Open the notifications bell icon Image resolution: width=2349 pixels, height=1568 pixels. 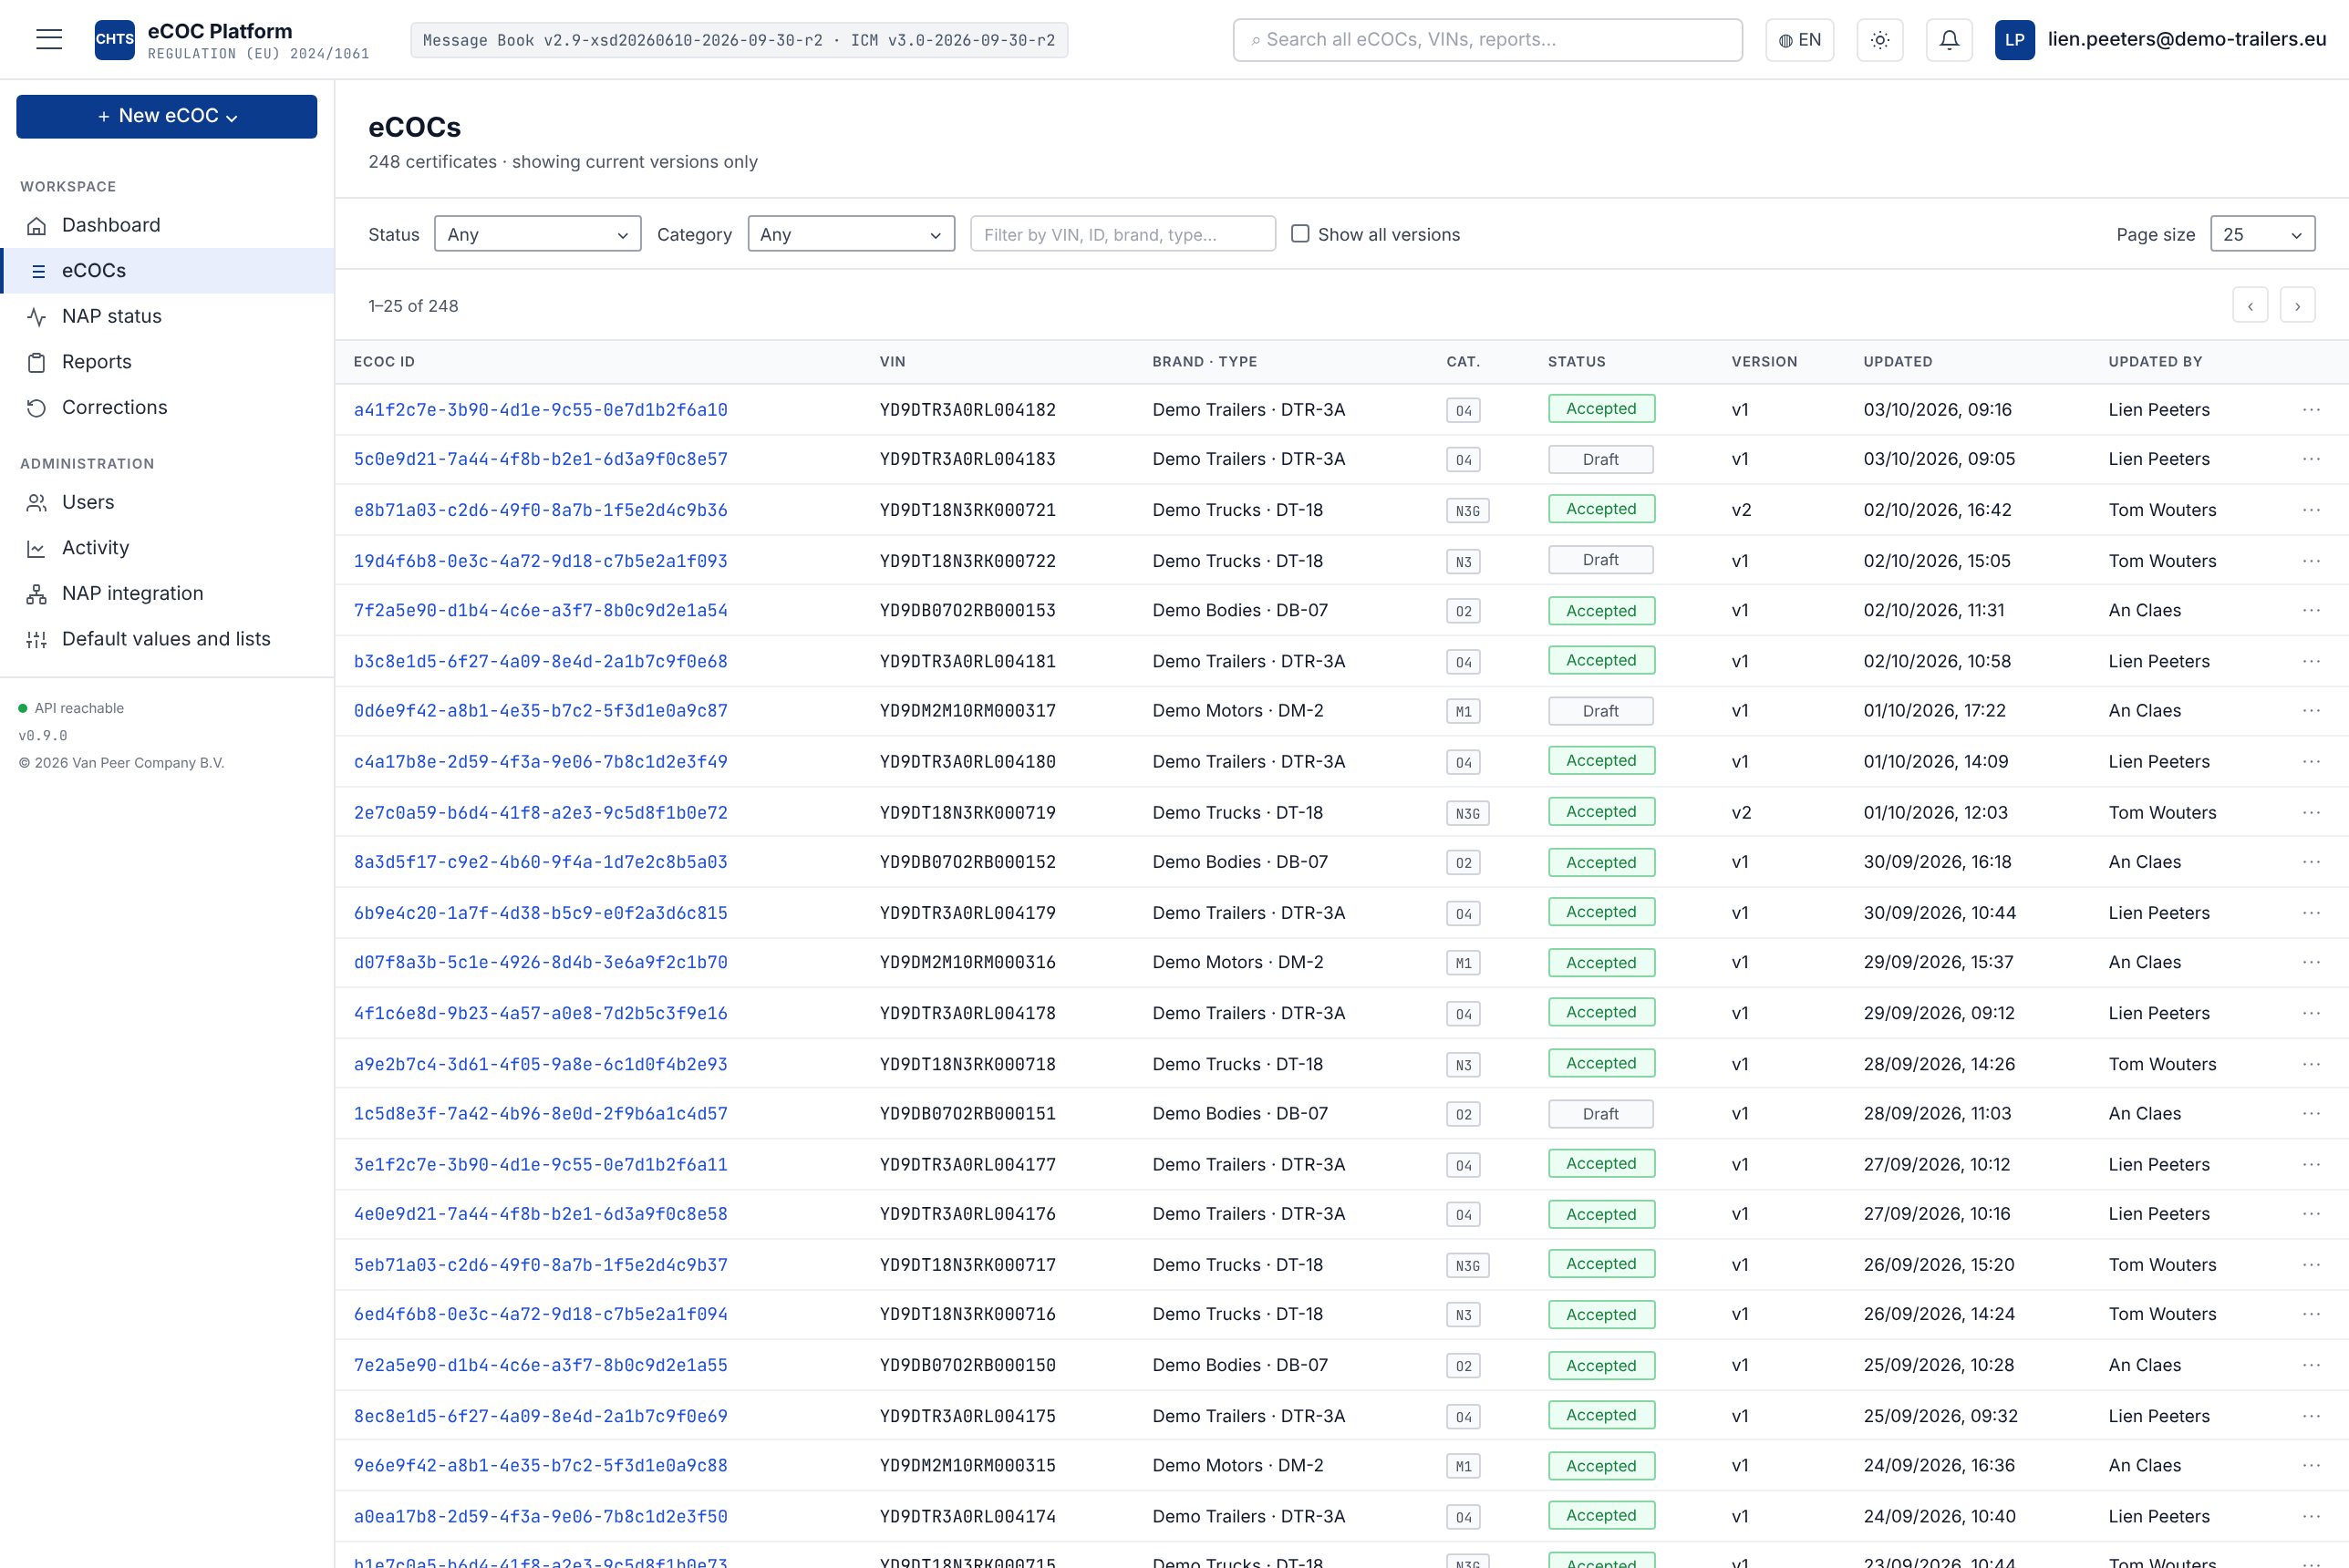pos(1949,40)
